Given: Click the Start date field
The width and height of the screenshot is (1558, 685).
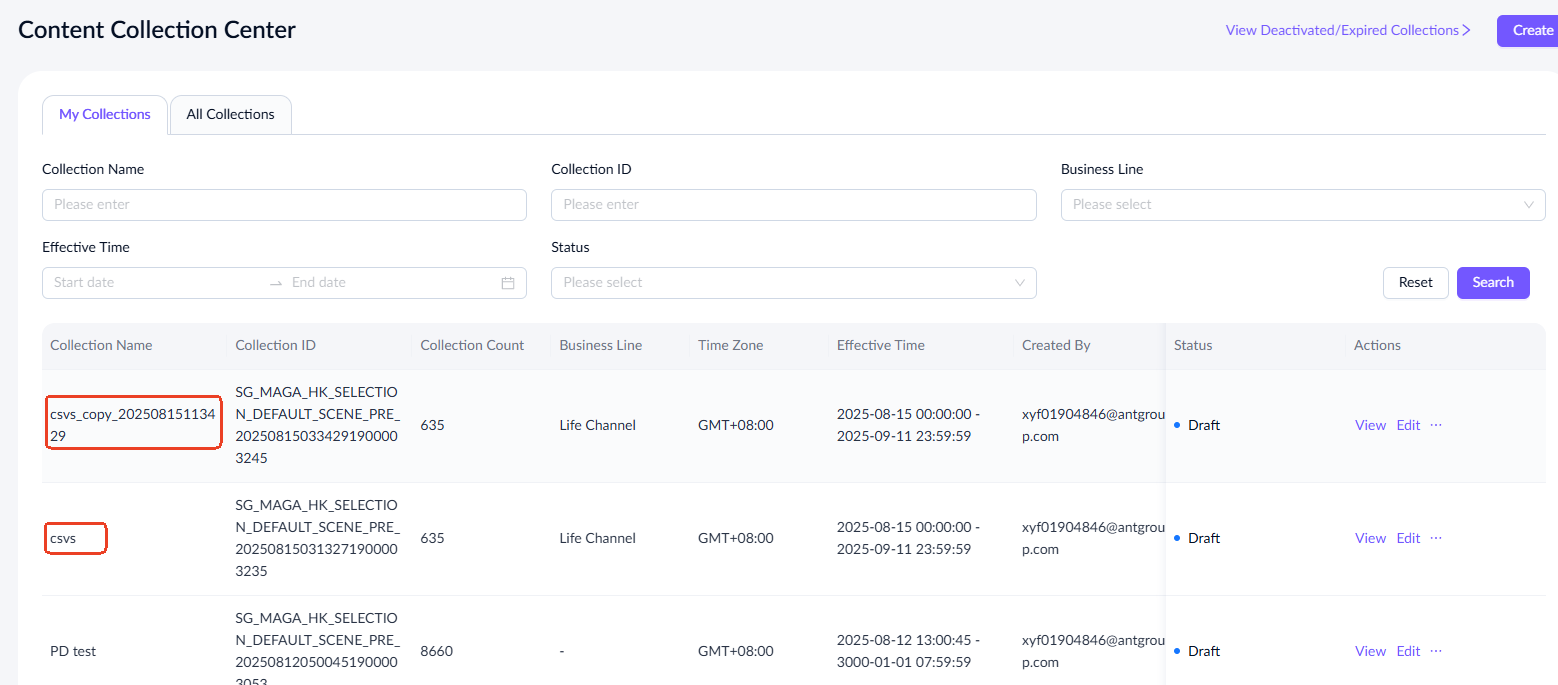Looking at the screenshot, I should pyautogui.click(x=150, y=283).
